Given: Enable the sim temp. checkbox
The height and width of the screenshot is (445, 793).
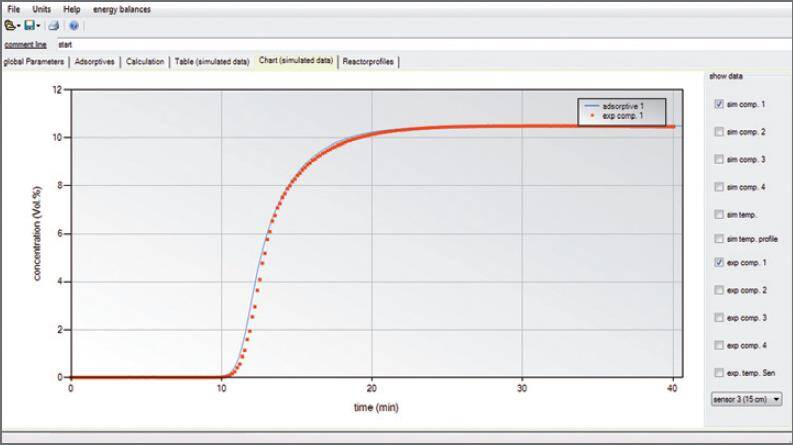Looking at the screenshot, I should (x=721, y=212).
